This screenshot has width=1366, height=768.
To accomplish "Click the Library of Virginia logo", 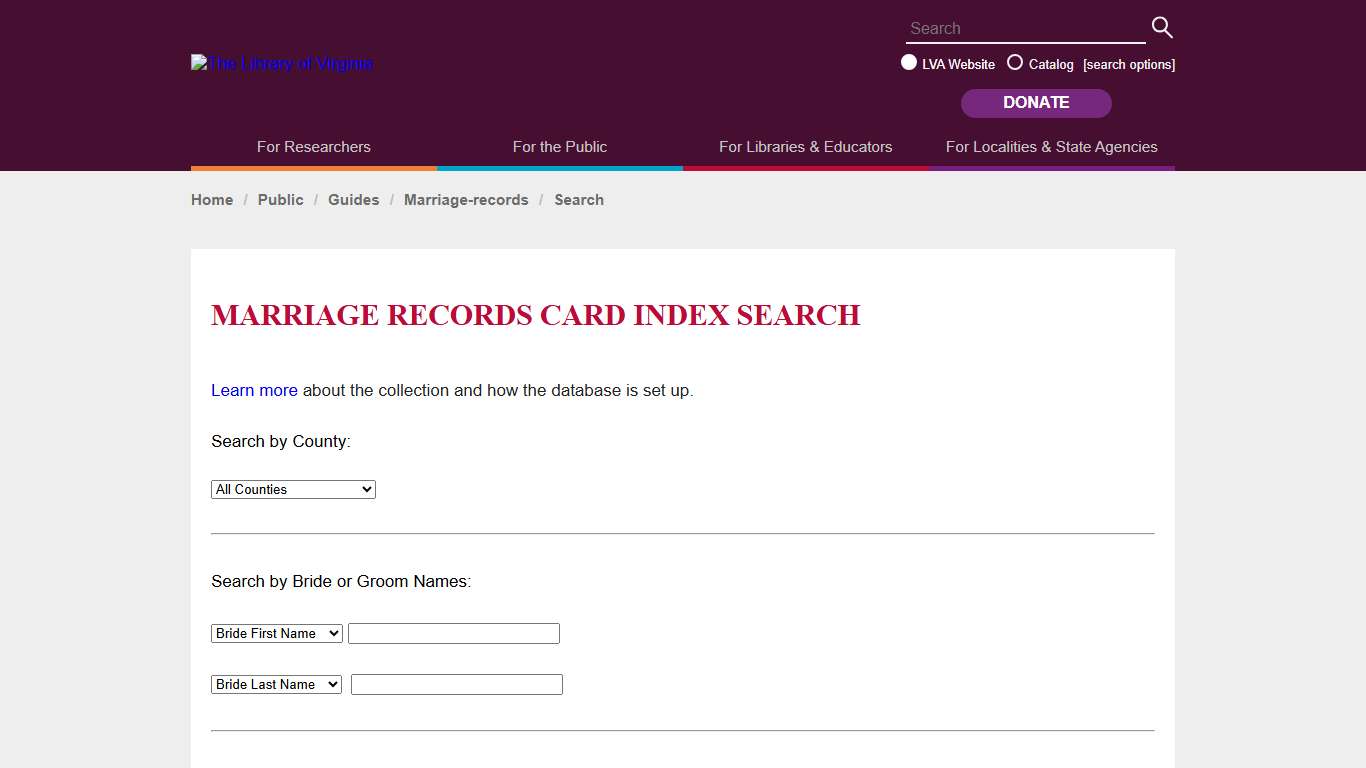I will pos(281,63).
